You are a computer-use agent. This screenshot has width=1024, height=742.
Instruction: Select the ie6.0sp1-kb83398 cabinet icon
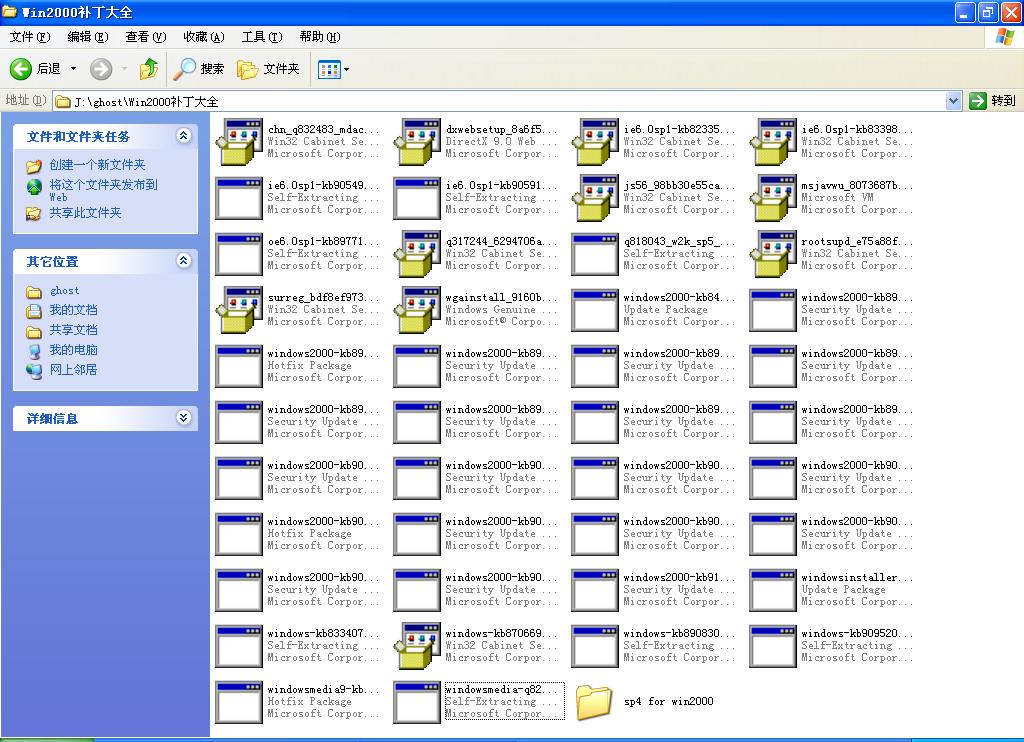(x=773, y=141)
